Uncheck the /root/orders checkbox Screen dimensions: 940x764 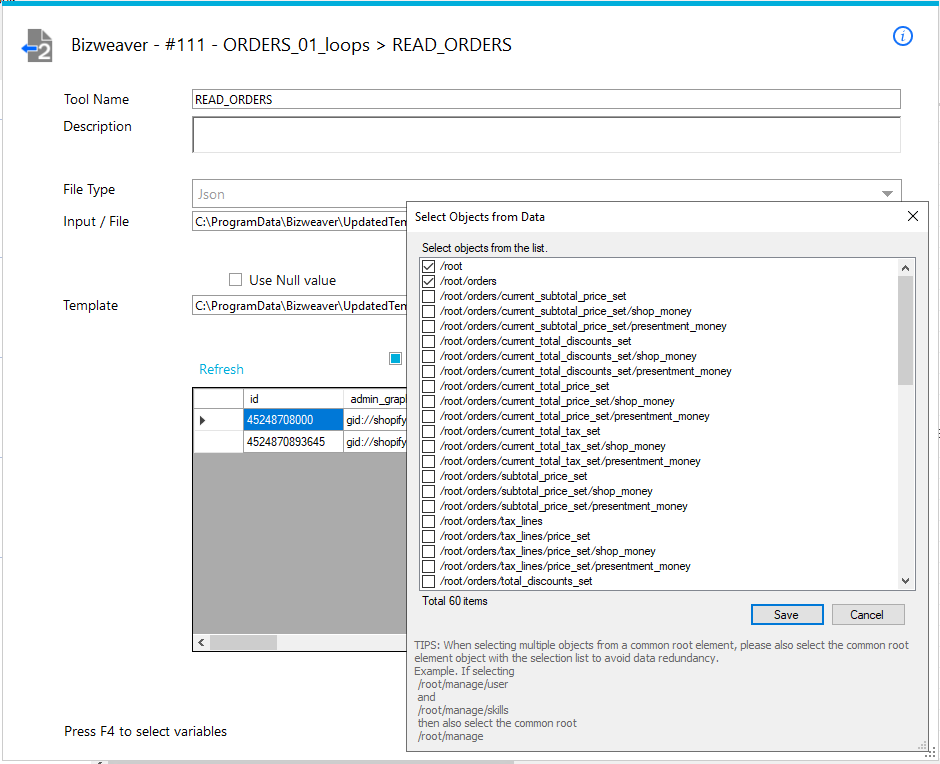(428, 281)
